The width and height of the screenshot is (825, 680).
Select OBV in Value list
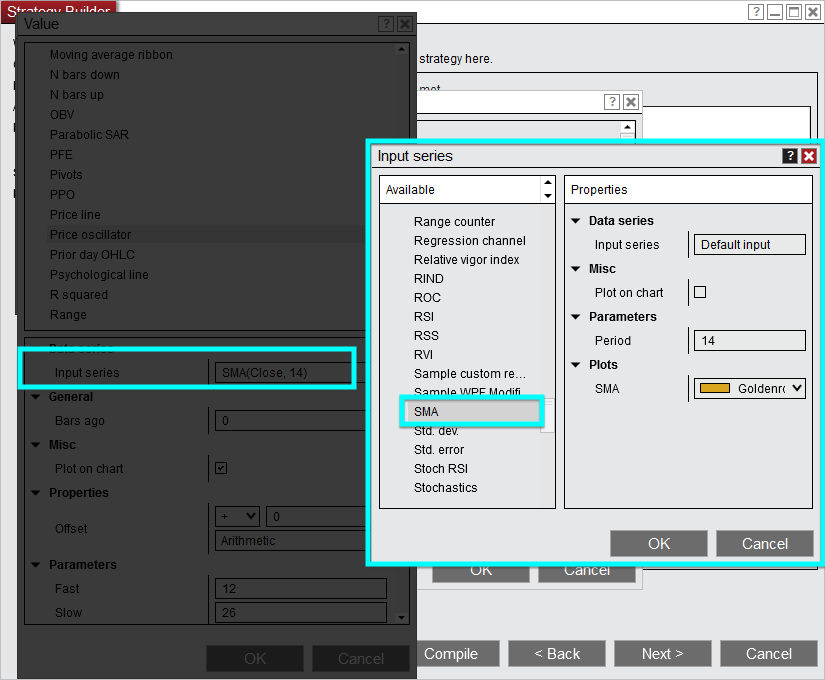pyautogui.click(x=62, y=115)
